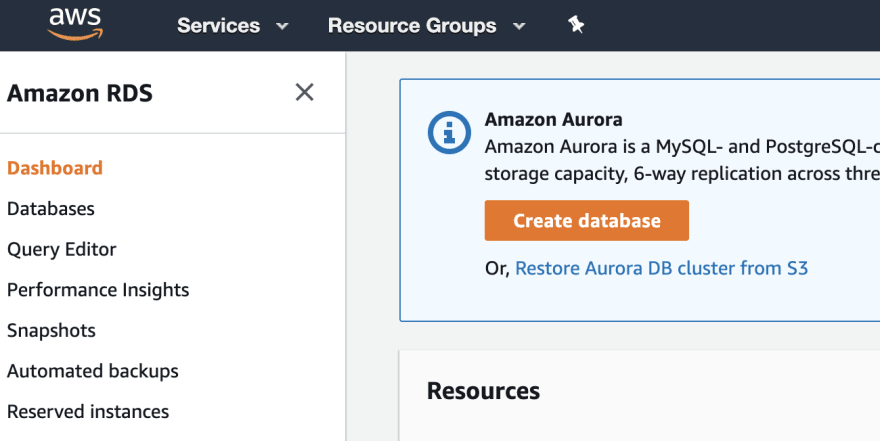
Task: Click the pushpin shortcut icon
Action: (576, 25)
